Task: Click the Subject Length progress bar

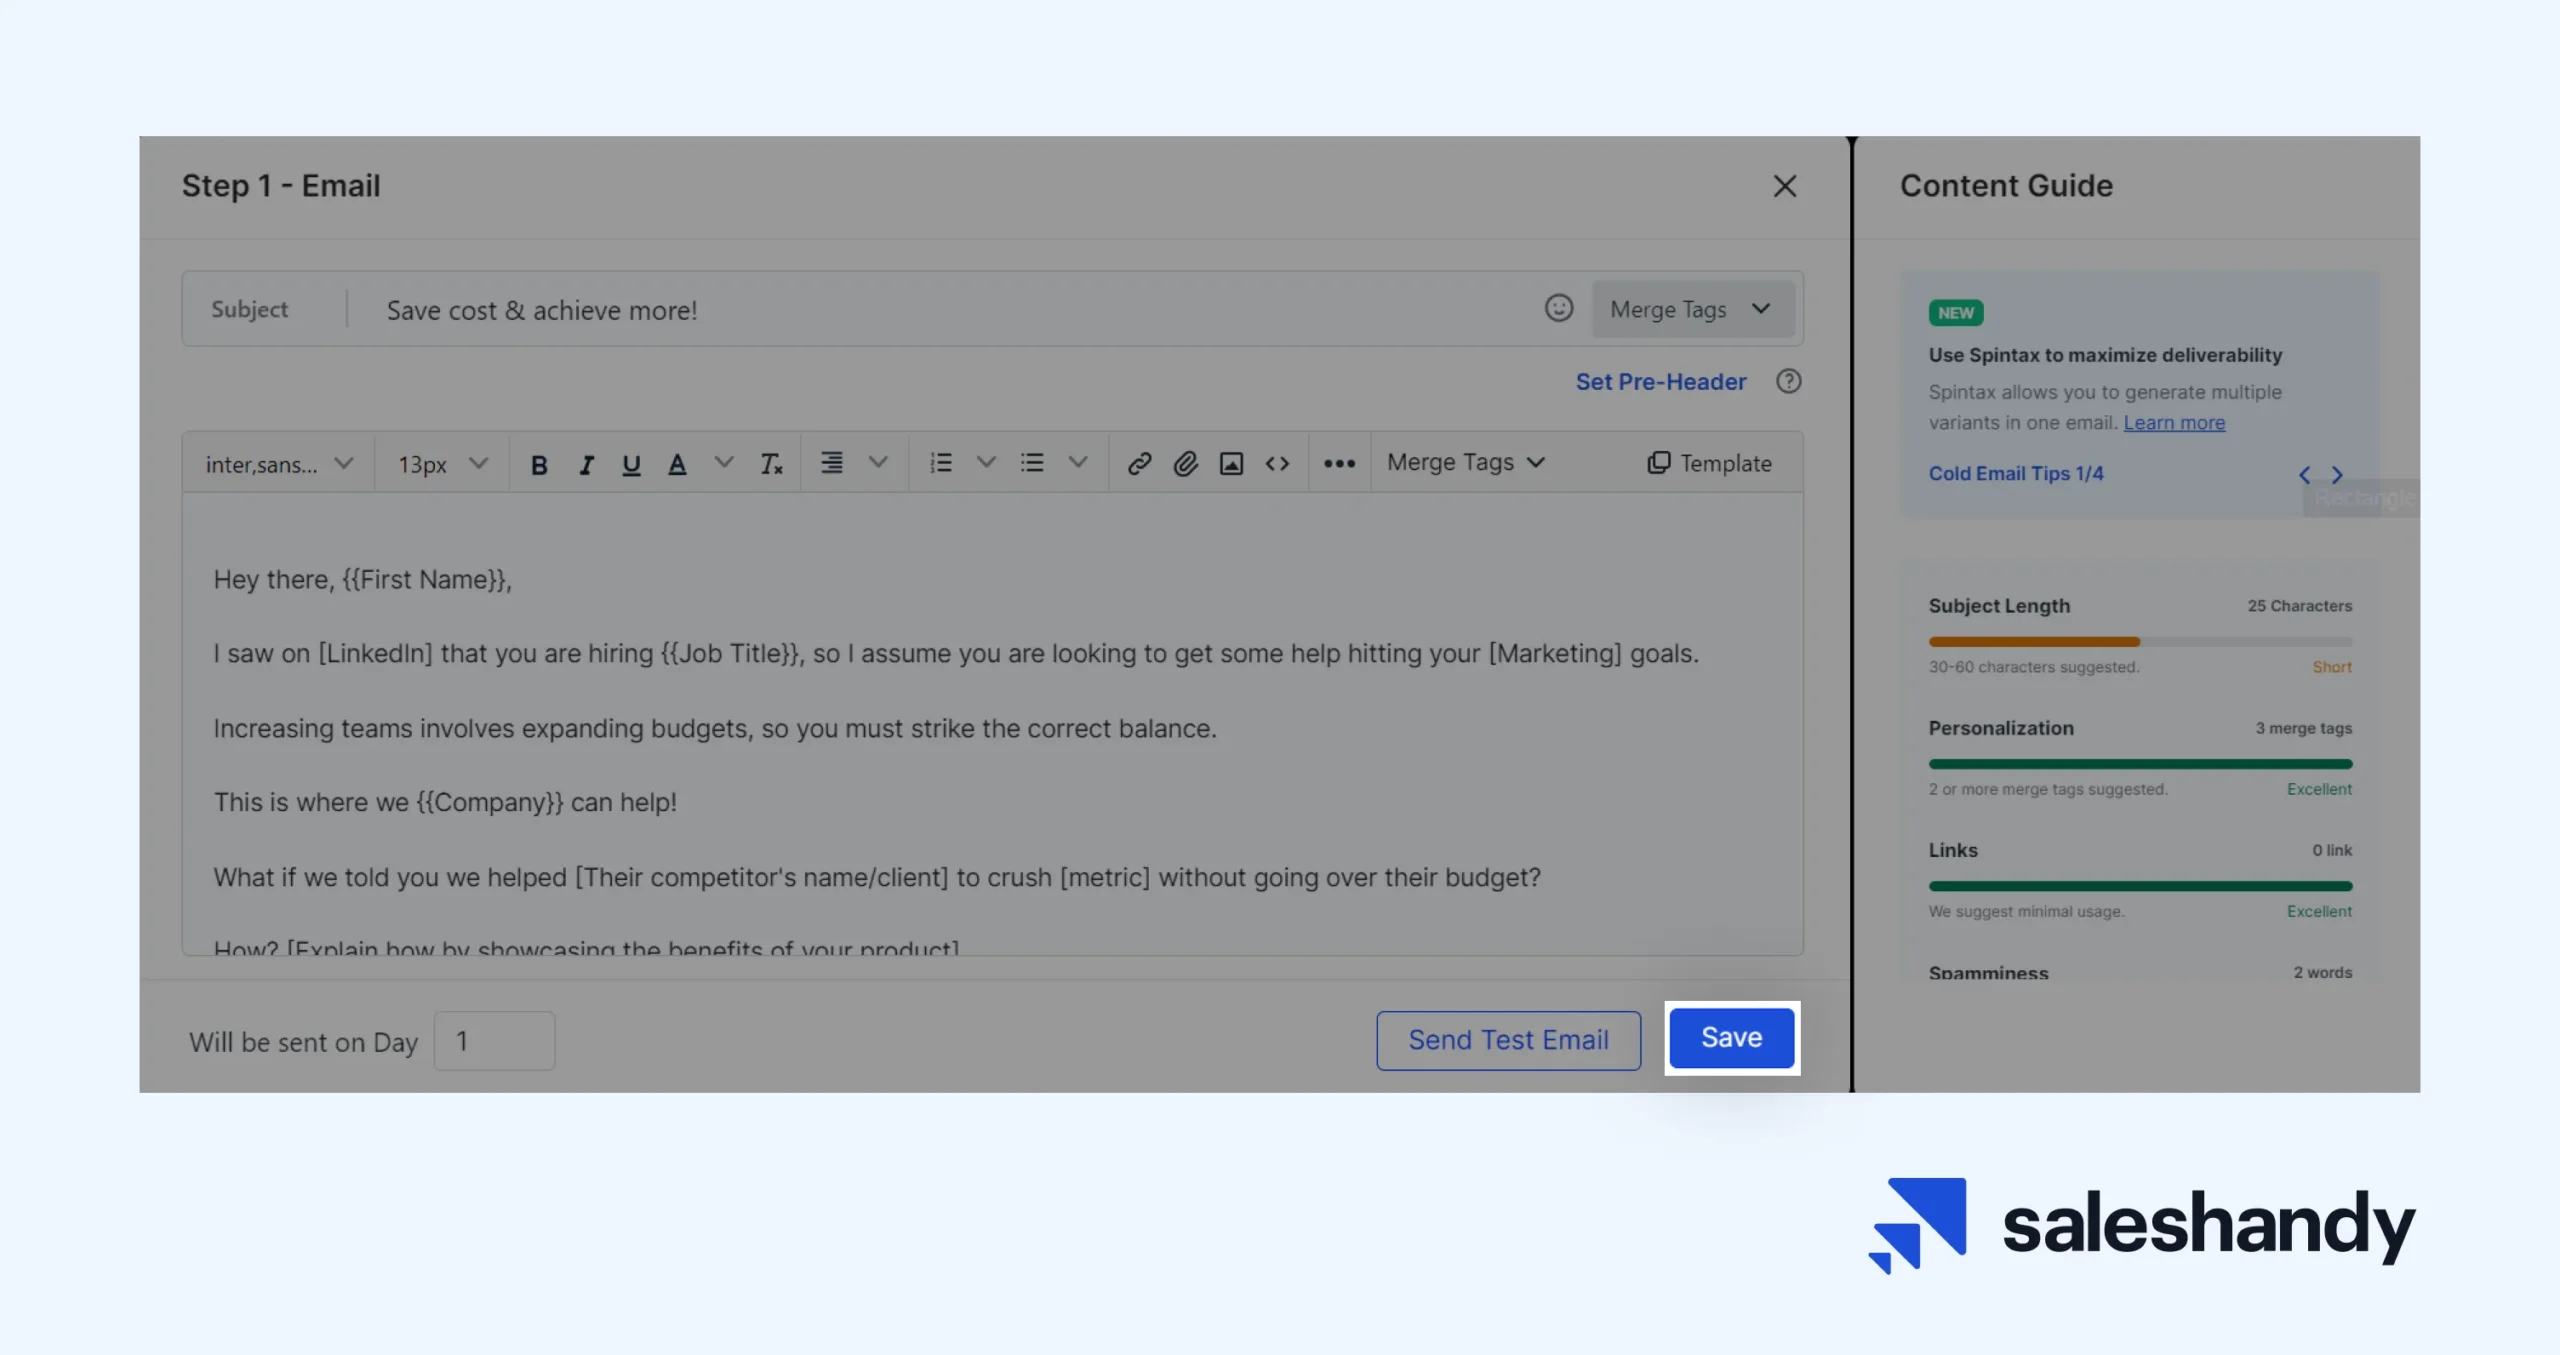Action: click(2140, 641)
